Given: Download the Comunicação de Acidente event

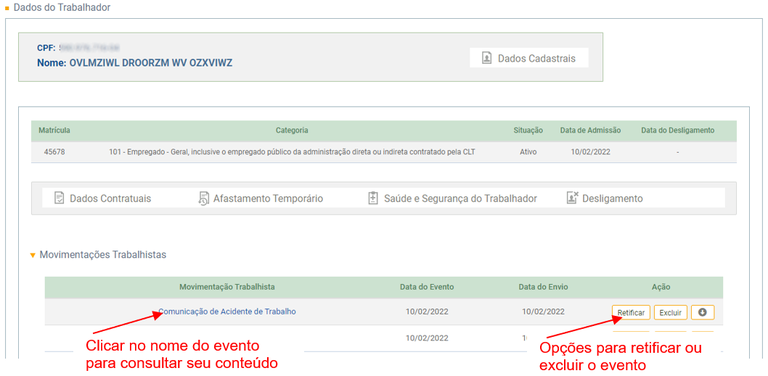Looking at the screenshot, I should click(x=703, y=312).
